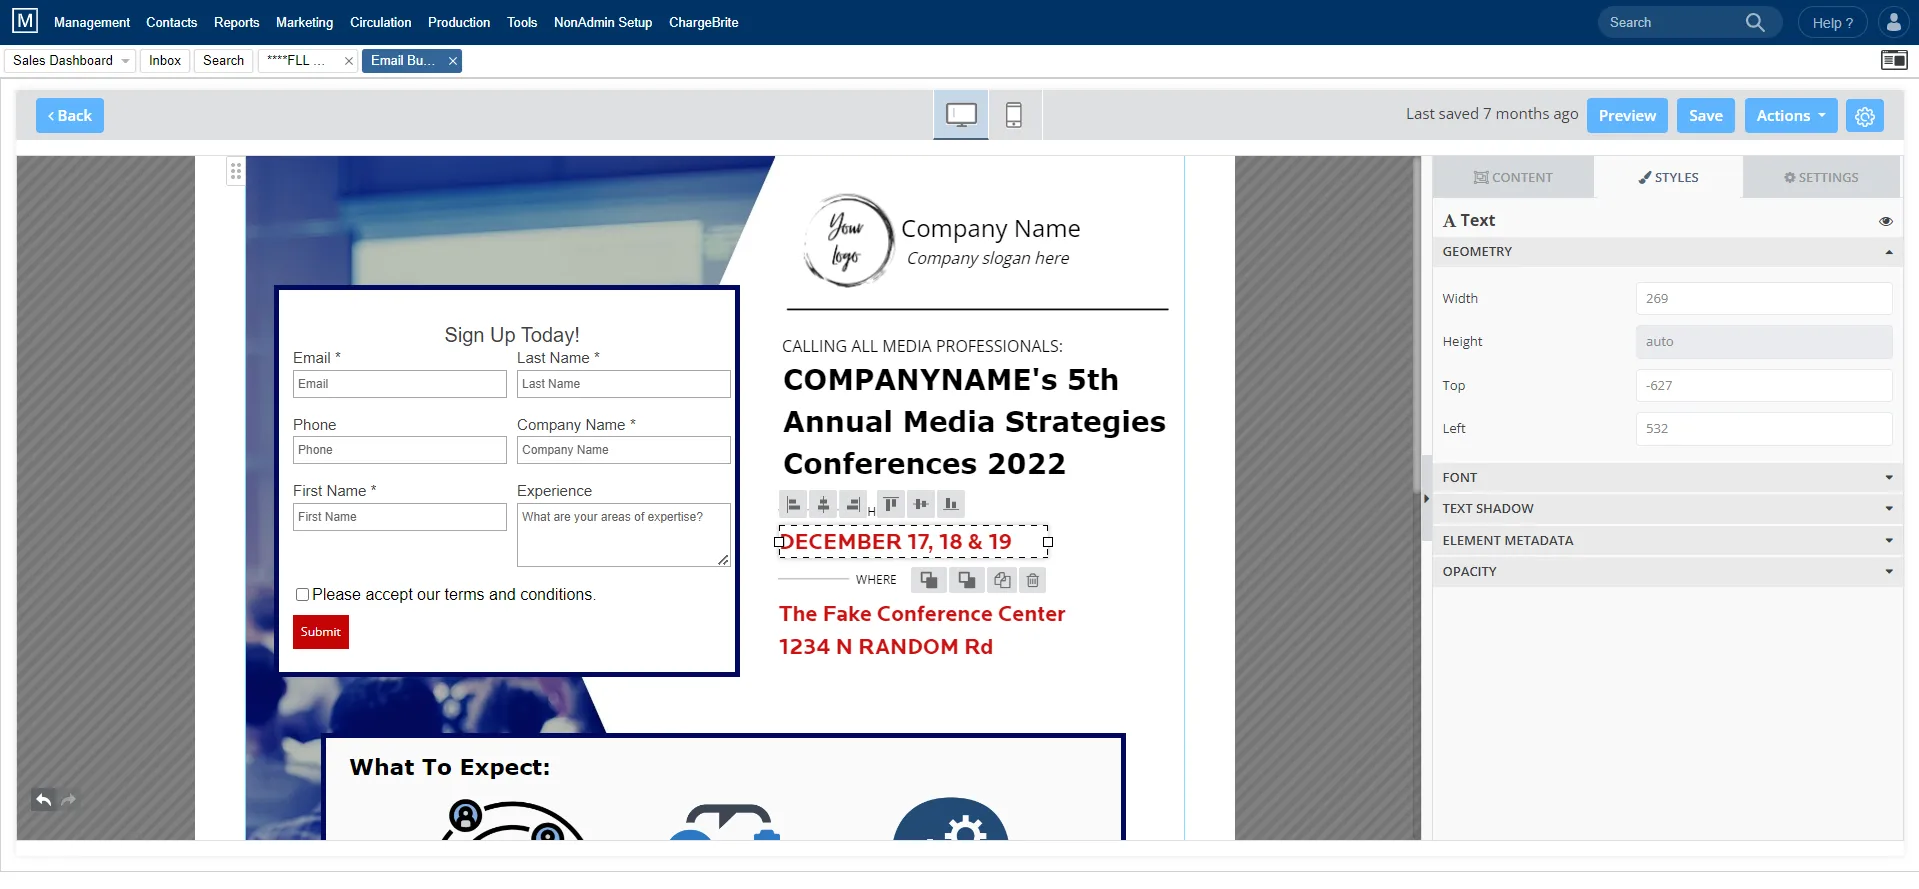Click the Back button
1919x889 pixels.
click(x=70, y=116)
